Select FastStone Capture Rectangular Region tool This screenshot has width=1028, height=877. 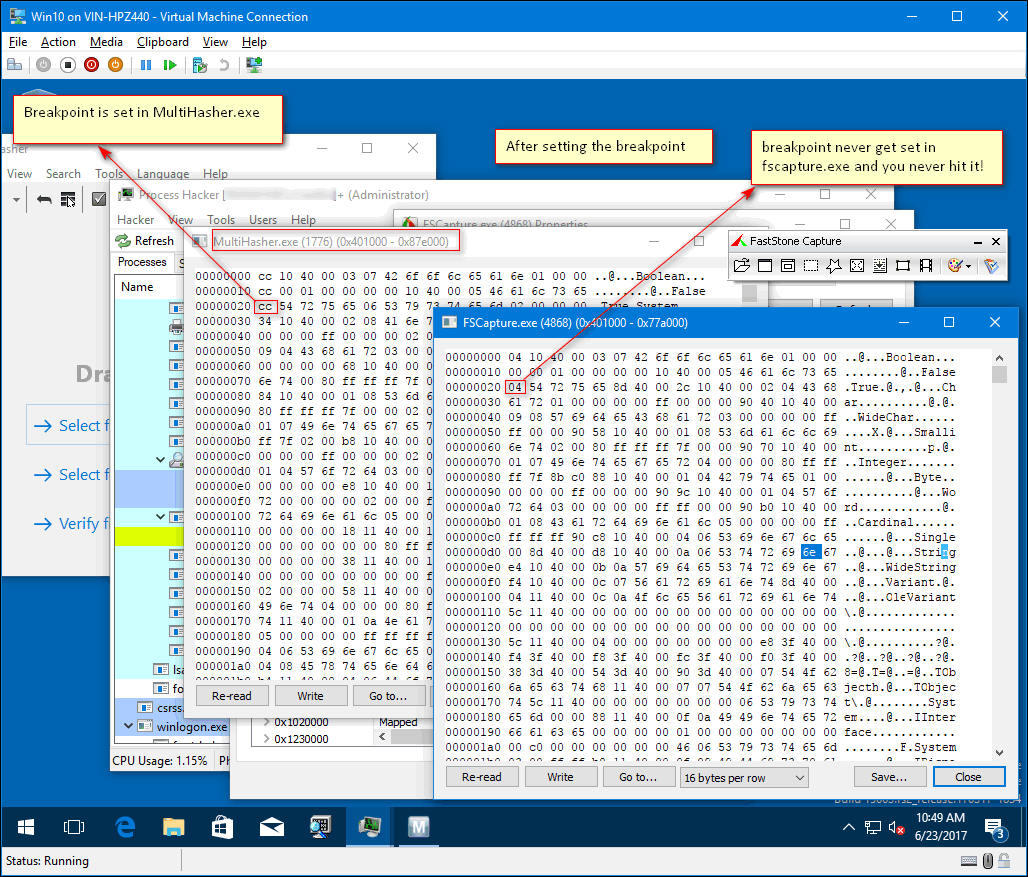(x=811, y=266)
